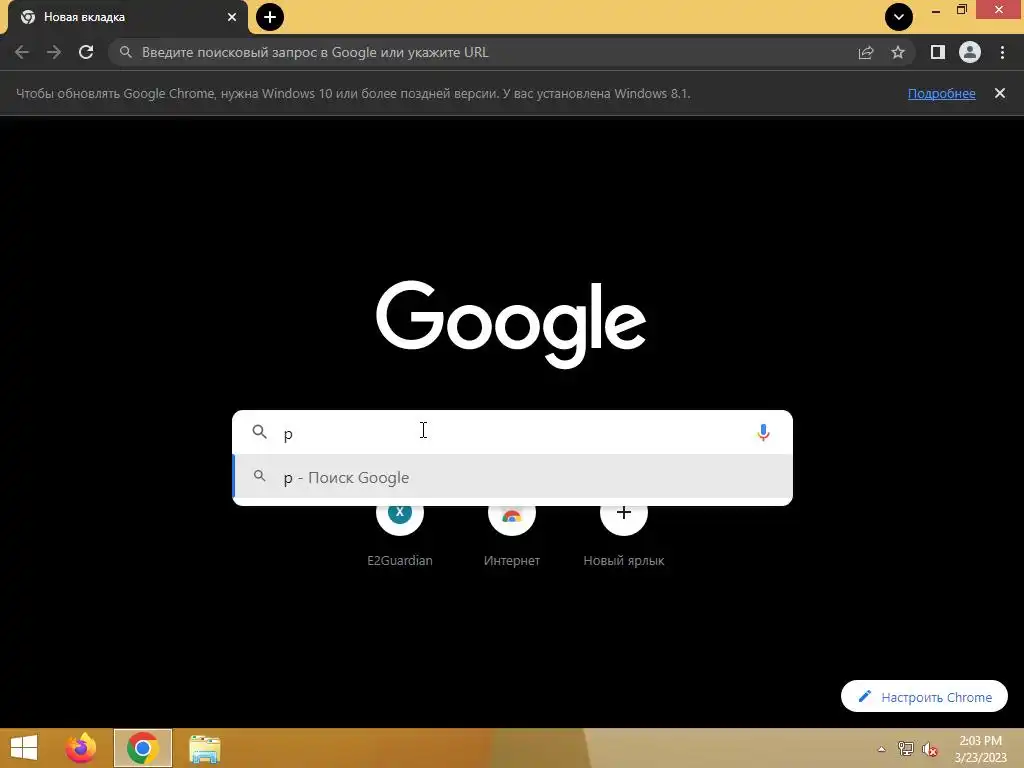Bookmark this tab with the star icon

(898, 52)
